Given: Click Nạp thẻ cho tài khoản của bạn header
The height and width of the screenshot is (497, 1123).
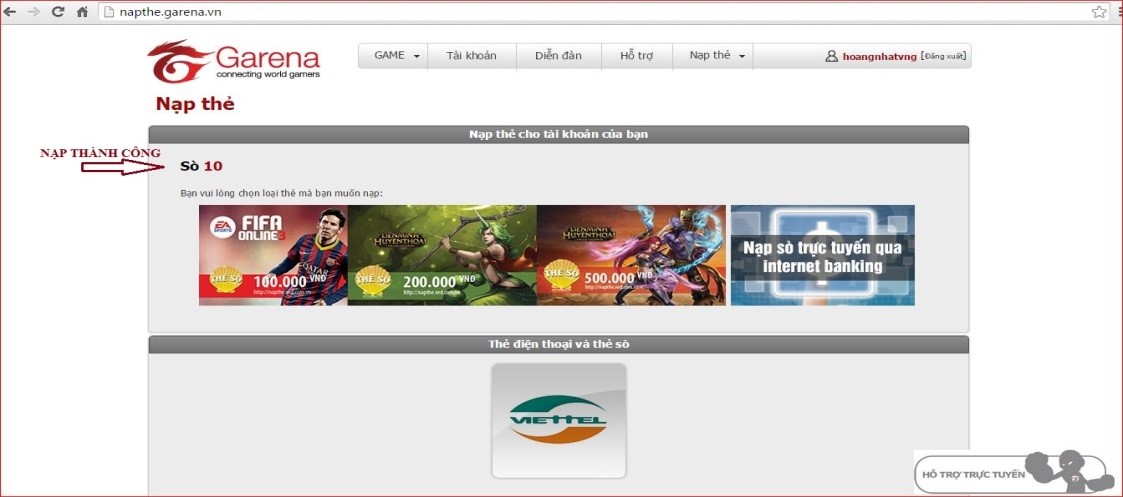Looking at the screenshot, I should pos(559,135).
